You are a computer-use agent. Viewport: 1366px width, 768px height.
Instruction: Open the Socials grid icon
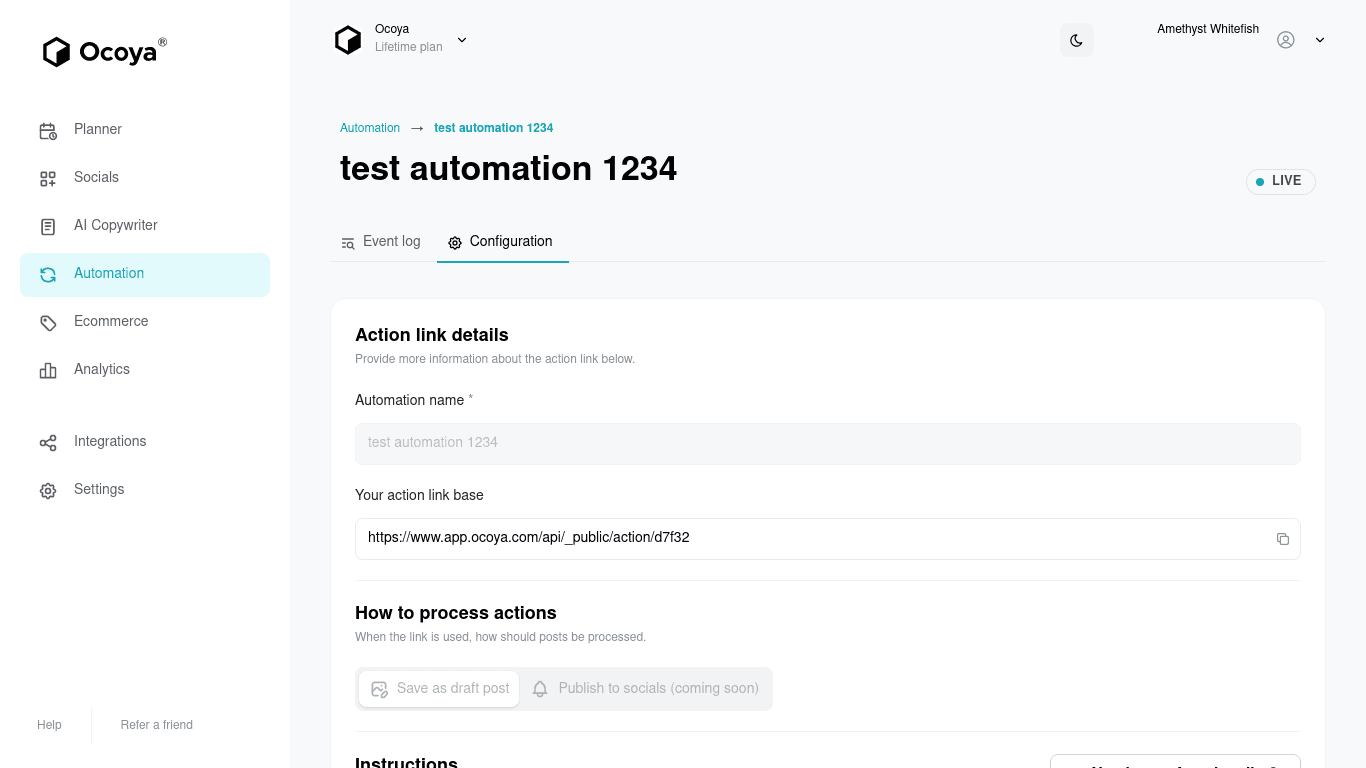(x=48, y=178)
